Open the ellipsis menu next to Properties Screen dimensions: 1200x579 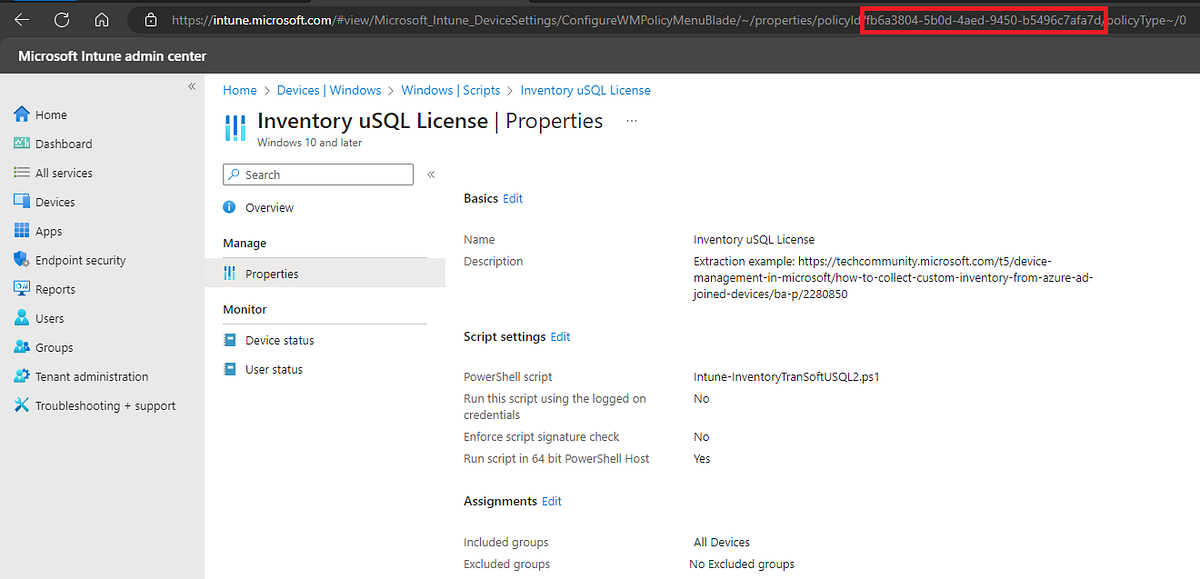[x=630, y=122]
